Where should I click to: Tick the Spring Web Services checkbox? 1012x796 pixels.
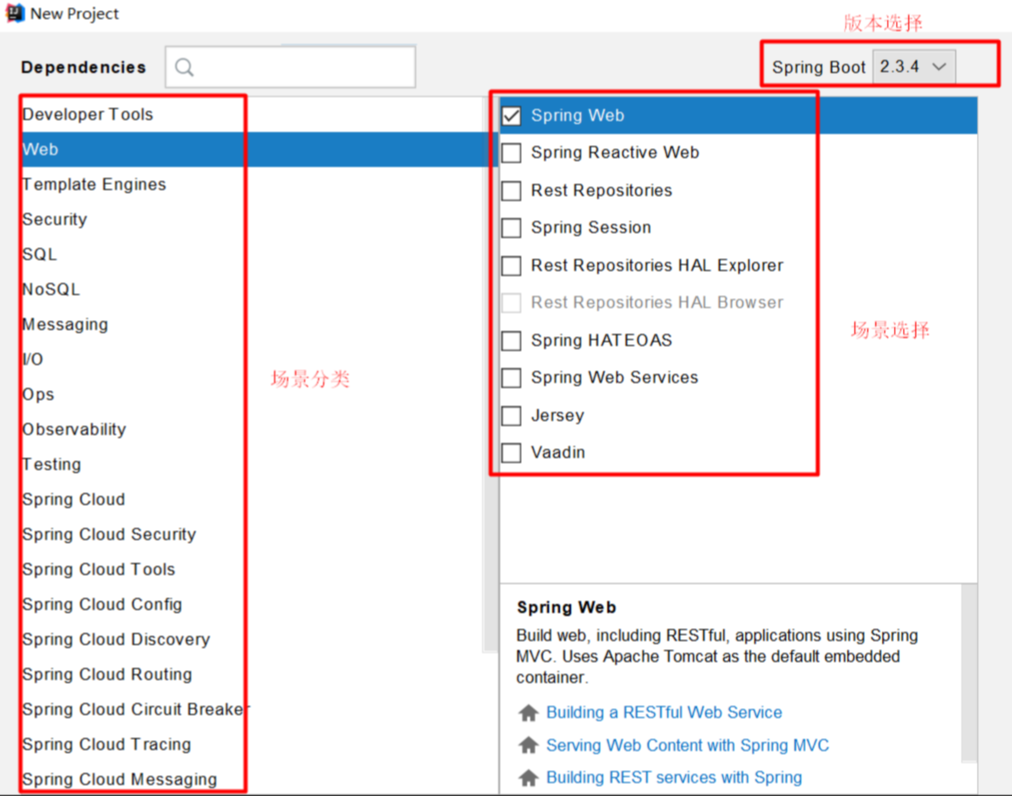(511, 378)
